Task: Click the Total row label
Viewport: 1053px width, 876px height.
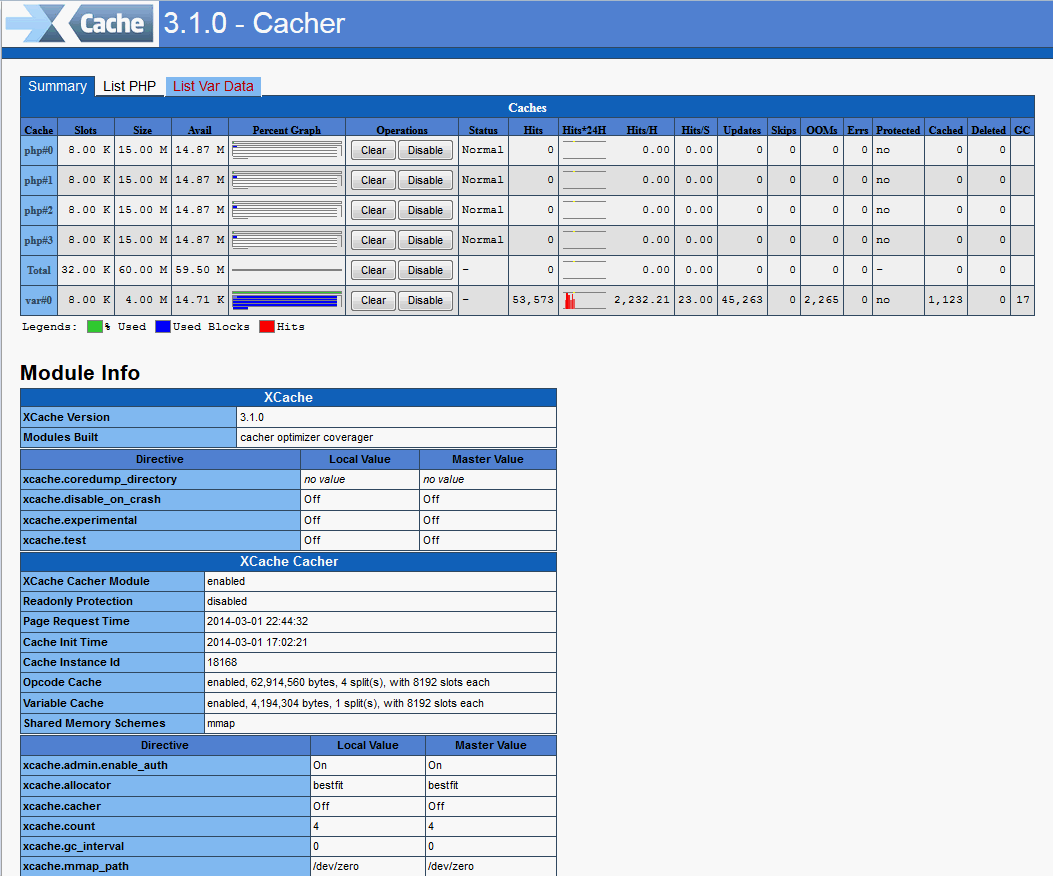Action: [x=38, y=270]
